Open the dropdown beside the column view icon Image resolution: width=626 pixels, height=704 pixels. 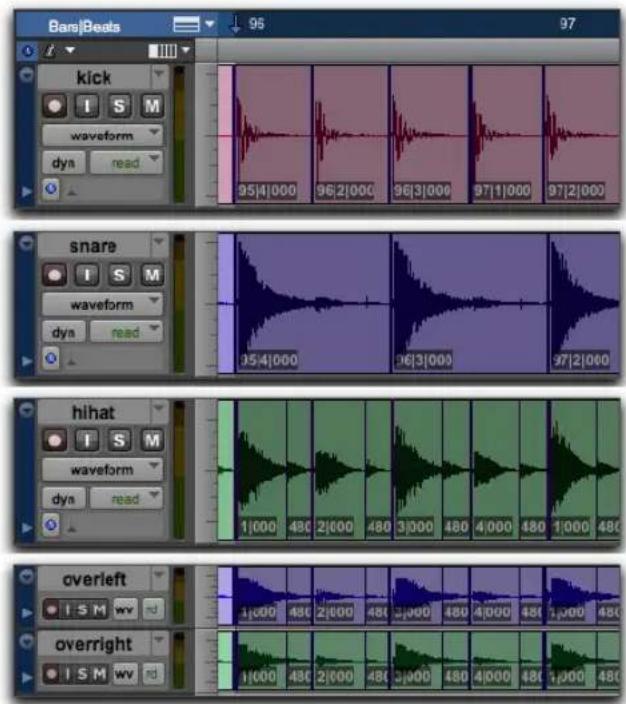click(x=186, y=50)
